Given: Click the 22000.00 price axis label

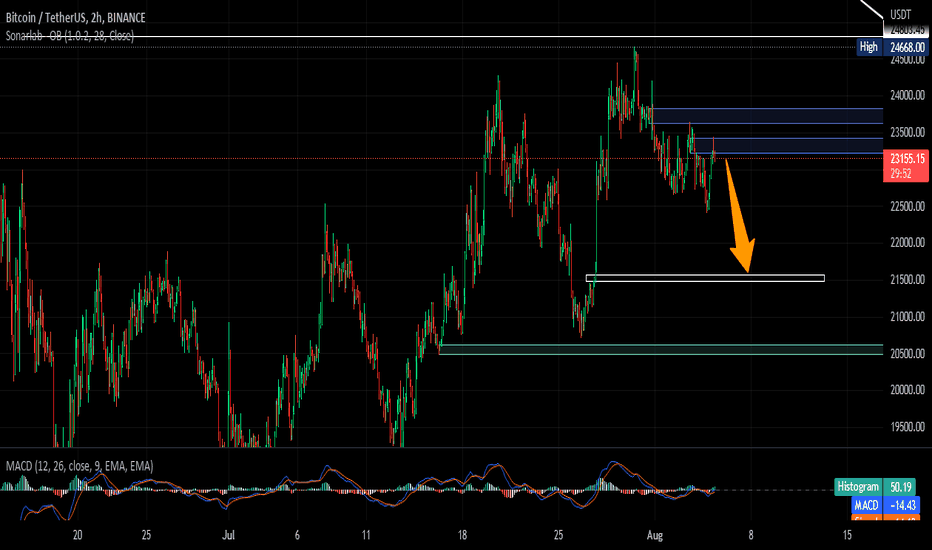Looking at the screenshot, I should point(907,243).
